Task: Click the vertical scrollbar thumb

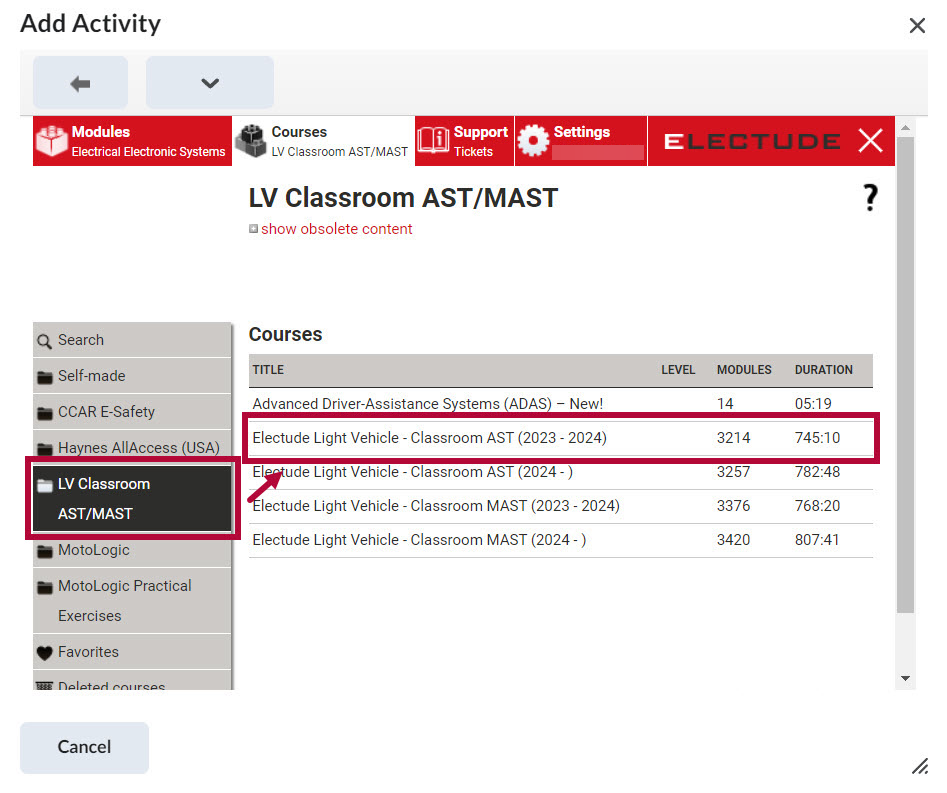Action: tap(905, 374)
